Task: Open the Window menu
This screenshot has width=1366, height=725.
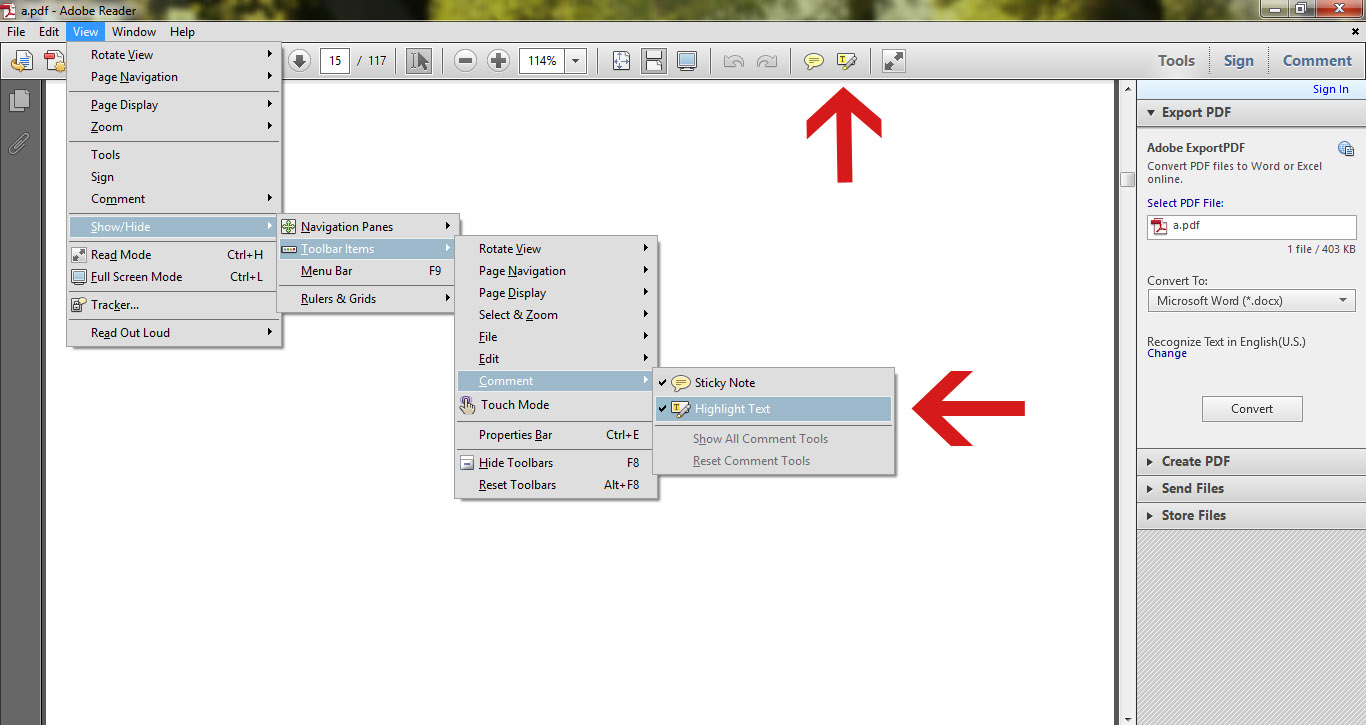Action: pos(133,31)
